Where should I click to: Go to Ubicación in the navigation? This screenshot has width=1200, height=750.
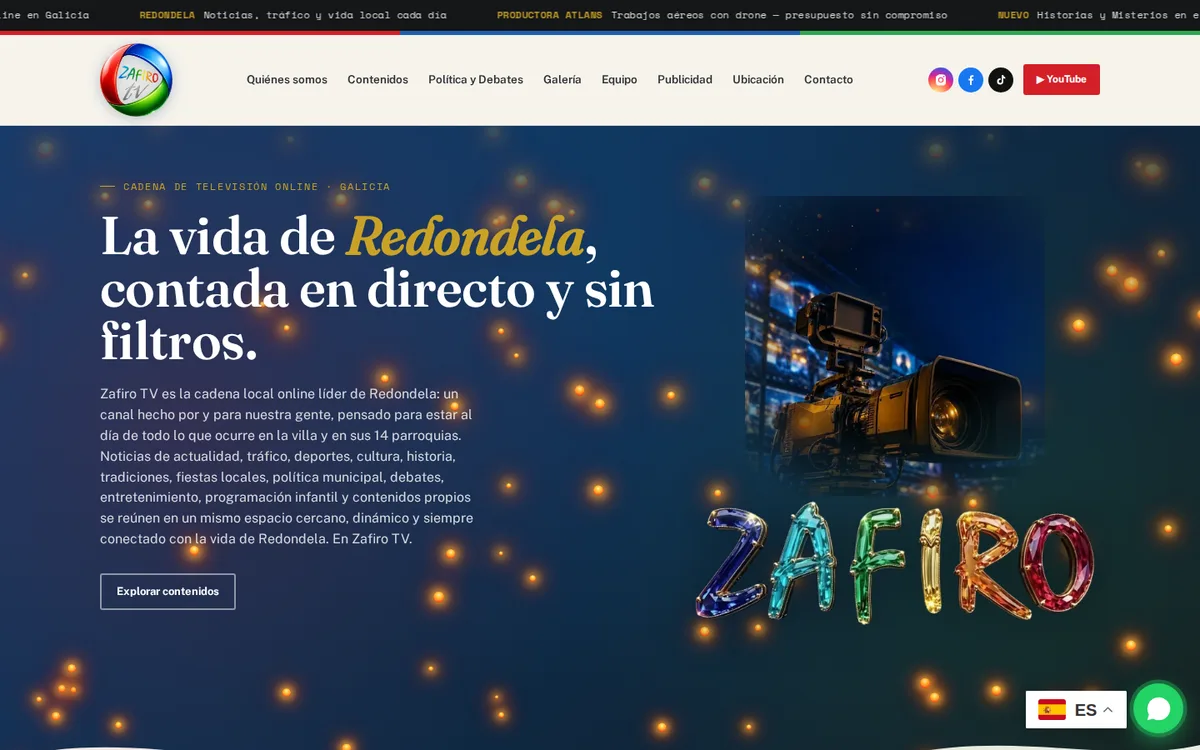[758, 80]
